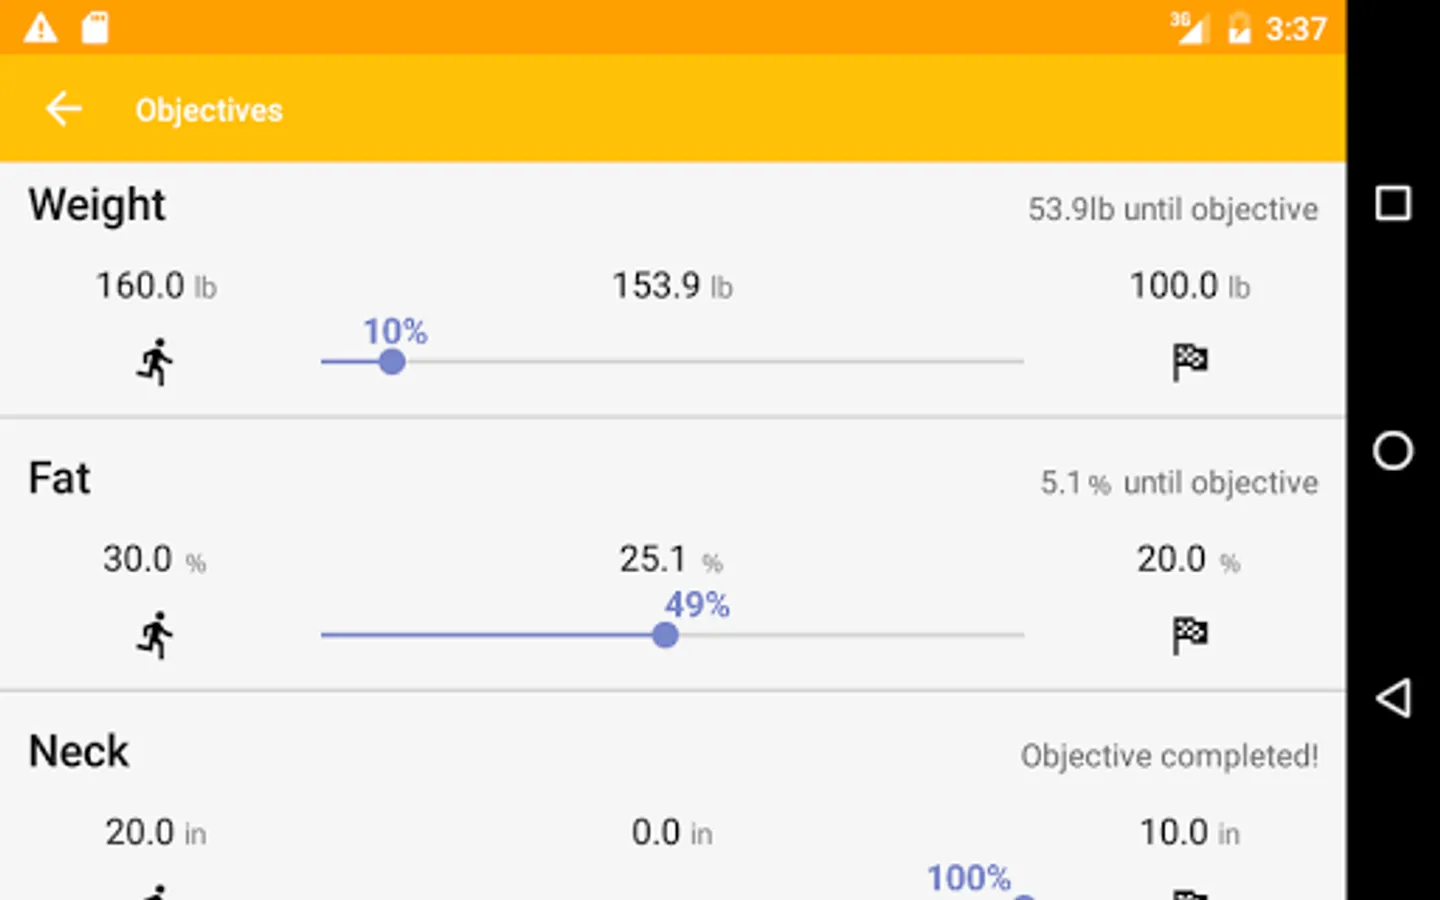Tap the back arrow in the Objectives header
Viewport: 1440px width, 900px height.
[x=63, y=109]
